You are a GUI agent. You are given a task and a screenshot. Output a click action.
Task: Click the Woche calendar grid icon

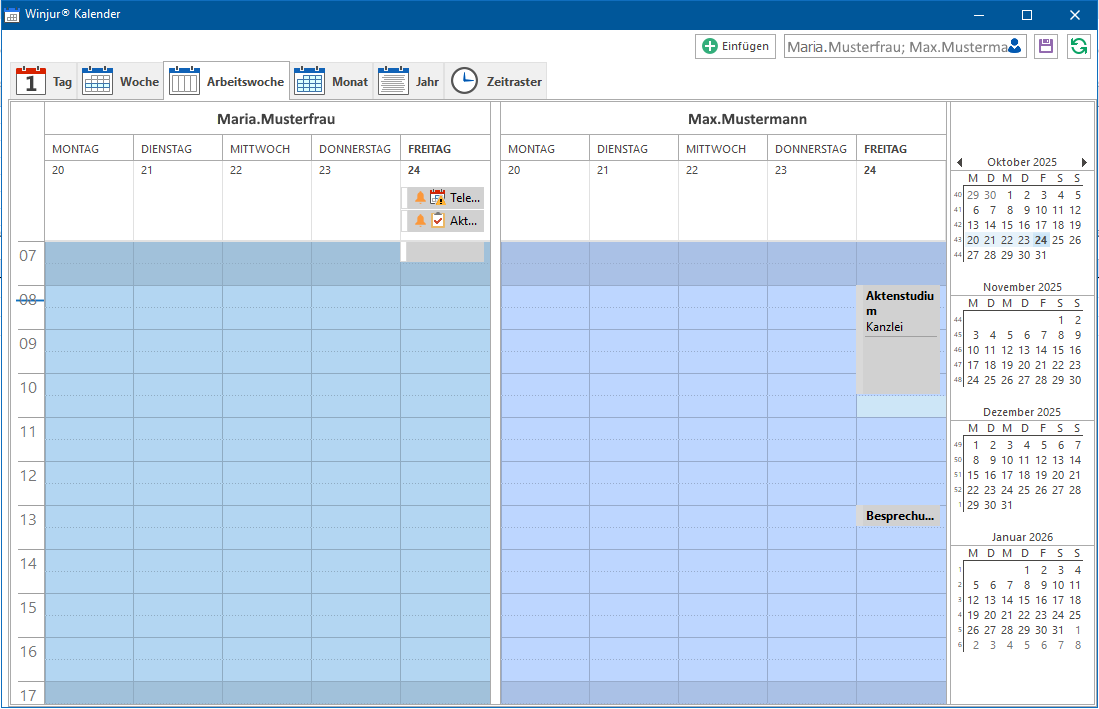click(x=97, y=81)
